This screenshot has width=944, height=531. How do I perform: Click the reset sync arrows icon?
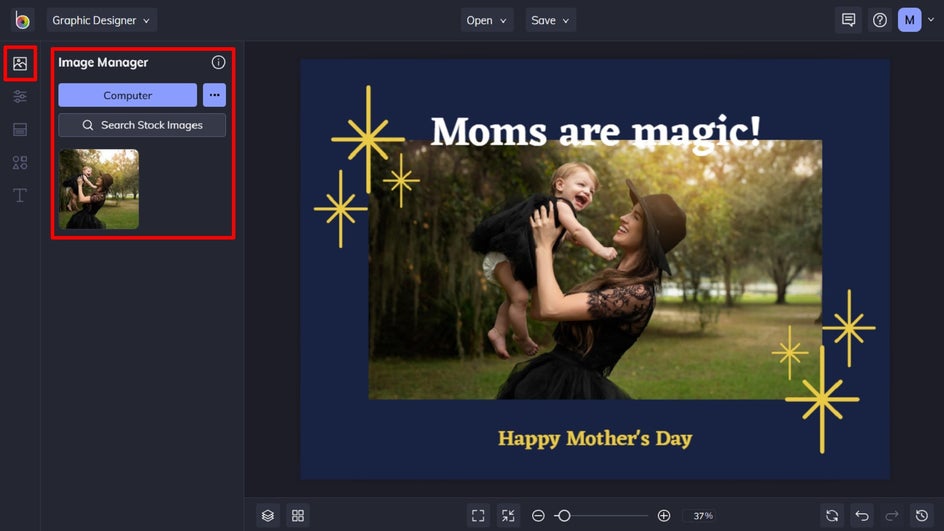832,515
